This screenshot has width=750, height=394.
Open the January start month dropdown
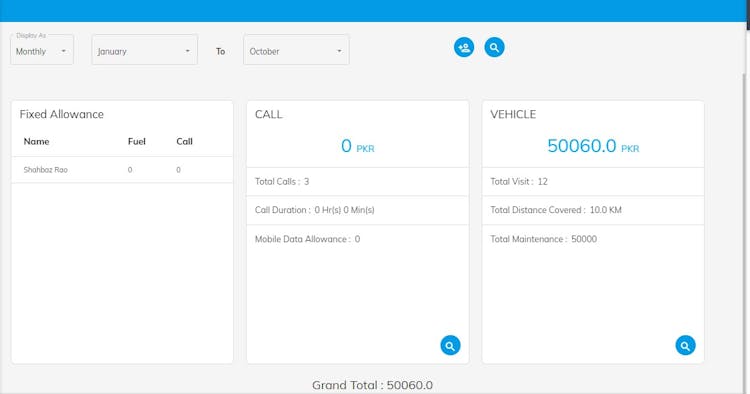coord(144,50)
